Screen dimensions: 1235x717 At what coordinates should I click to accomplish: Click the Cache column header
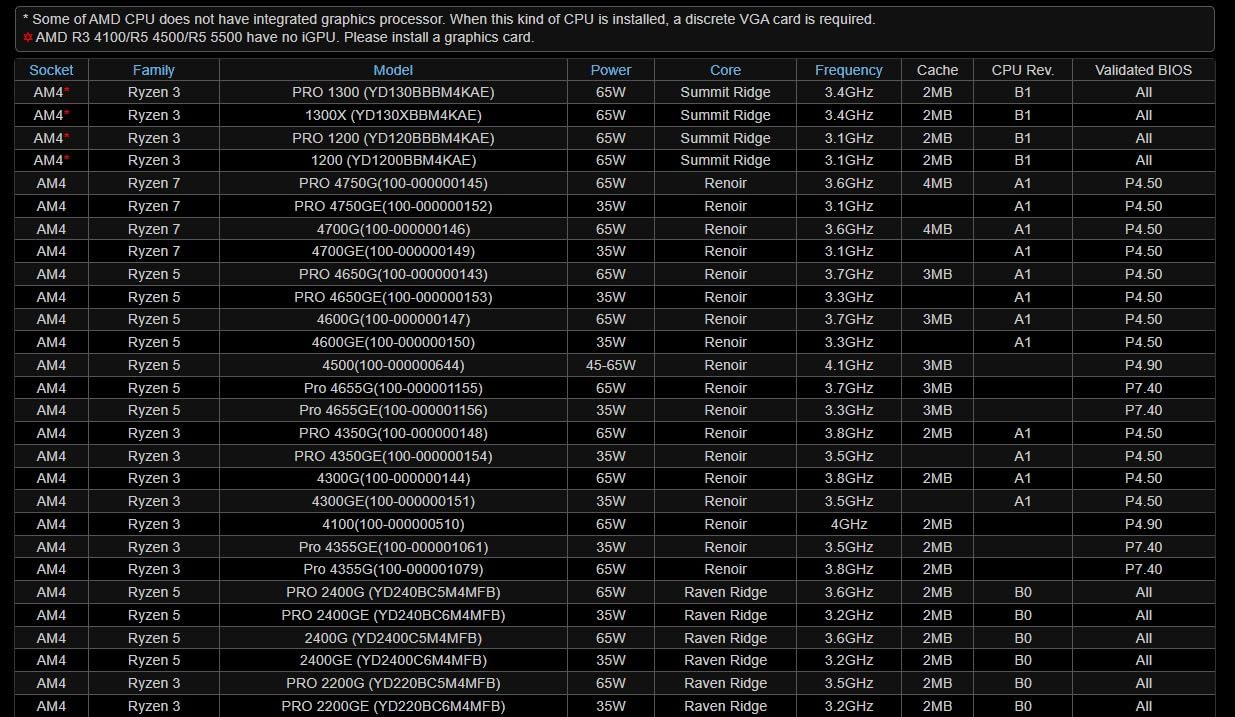pos(937,70)
